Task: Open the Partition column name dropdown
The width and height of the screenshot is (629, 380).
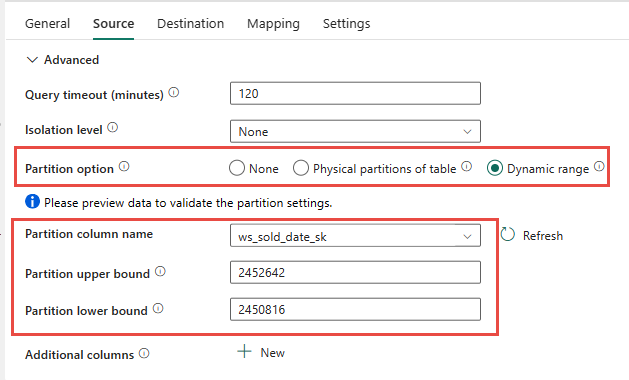Action: [355, 236]
